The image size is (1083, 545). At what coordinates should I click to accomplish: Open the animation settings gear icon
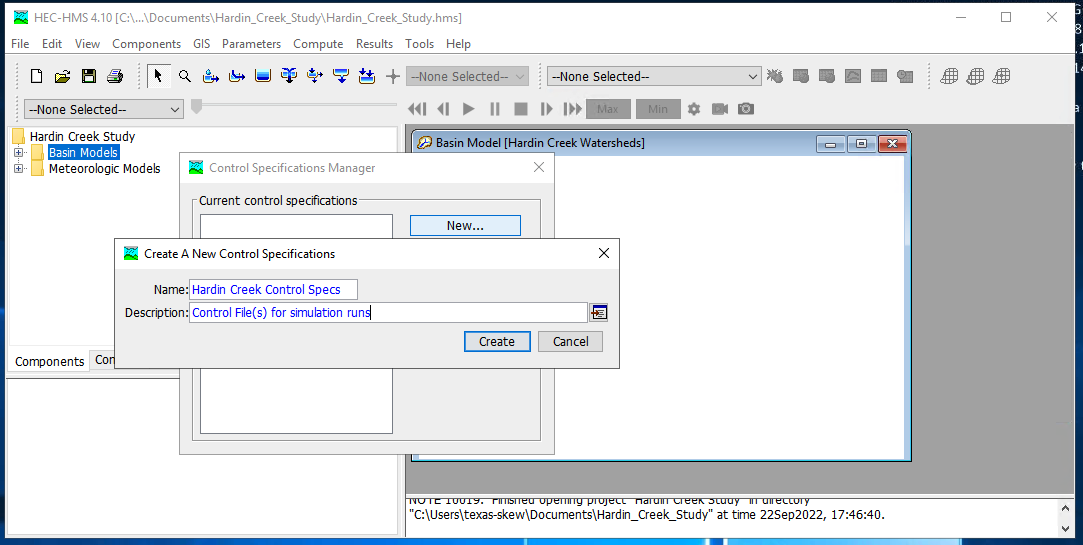[693, 109]
